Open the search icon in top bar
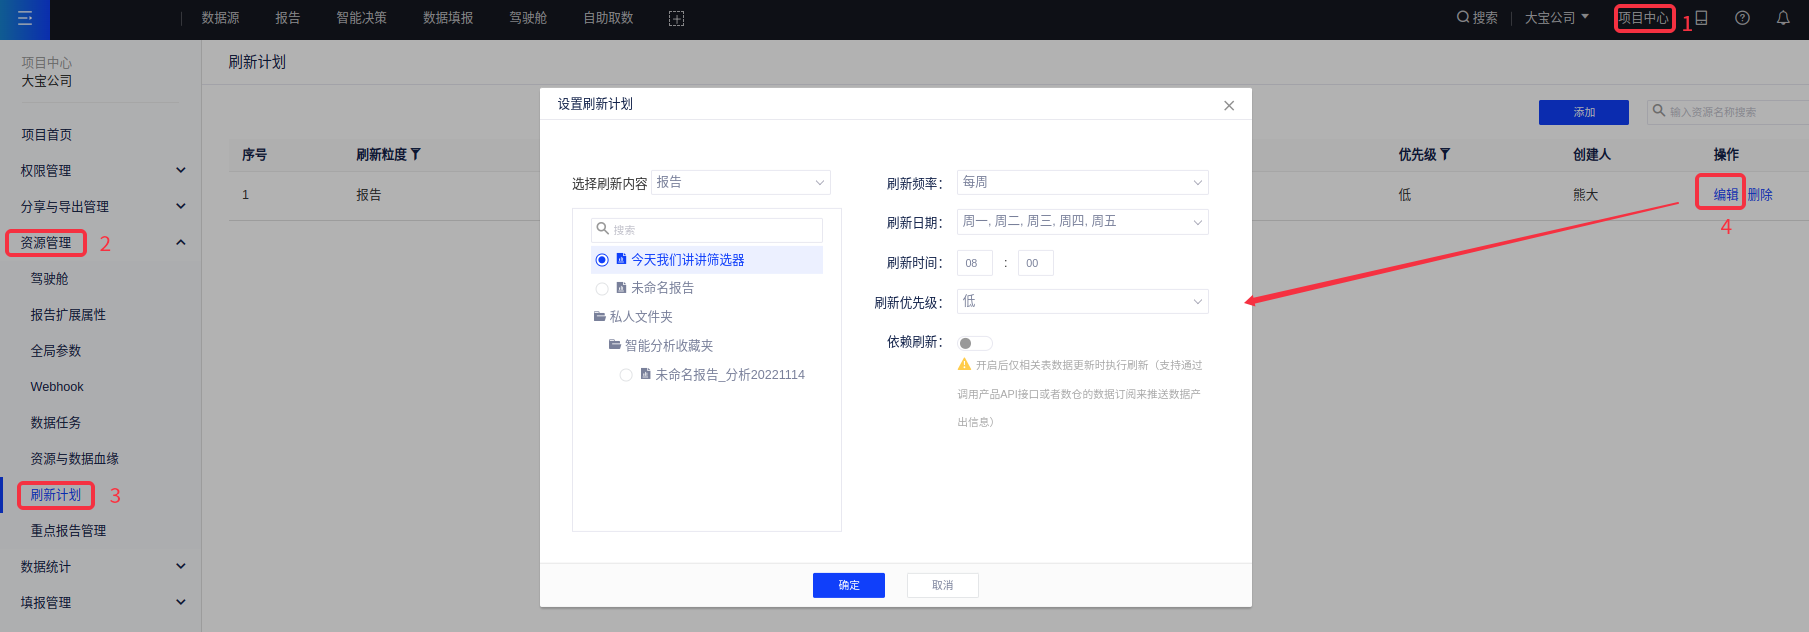 [x=1463, y=18]
